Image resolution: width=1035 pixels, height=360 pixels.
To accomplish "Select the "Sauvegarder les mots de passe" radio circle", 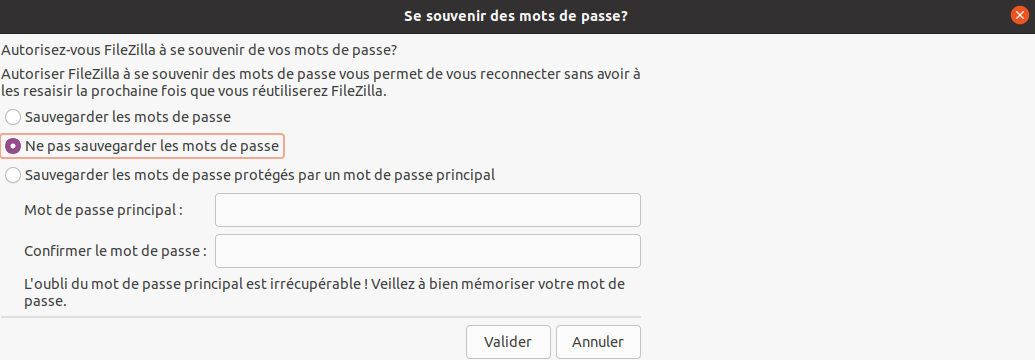I will tap(13, 118).
